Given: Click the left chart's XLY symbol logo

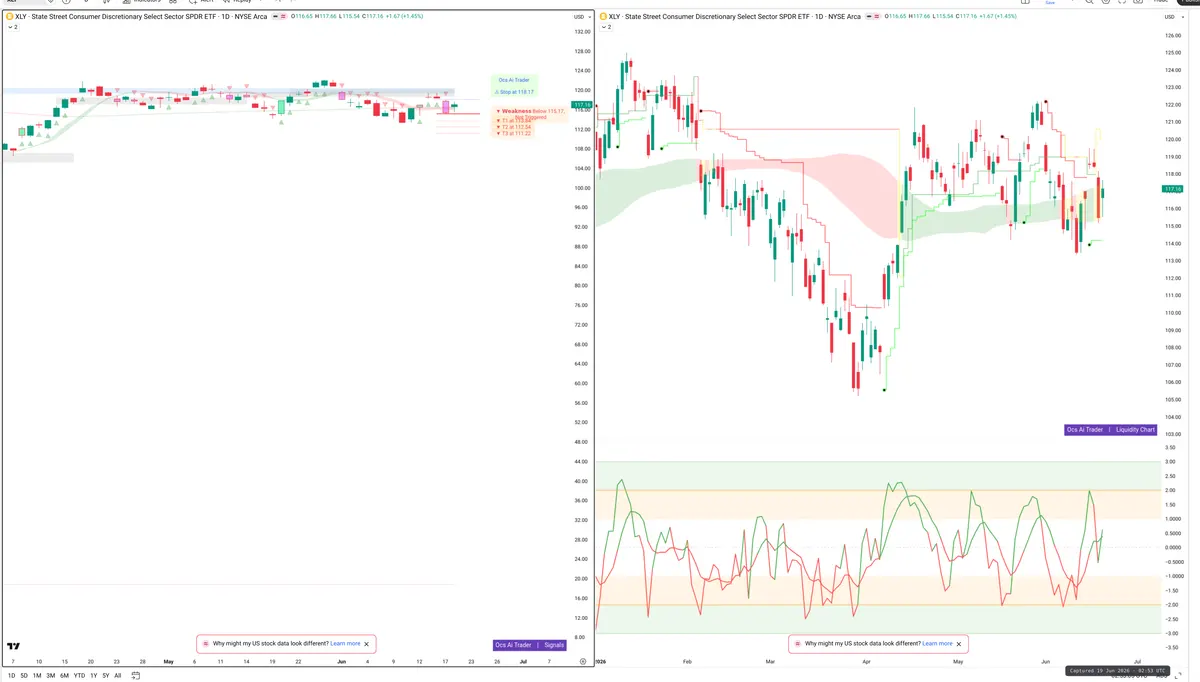Looking at the screenshot, I should coord(9,17).
